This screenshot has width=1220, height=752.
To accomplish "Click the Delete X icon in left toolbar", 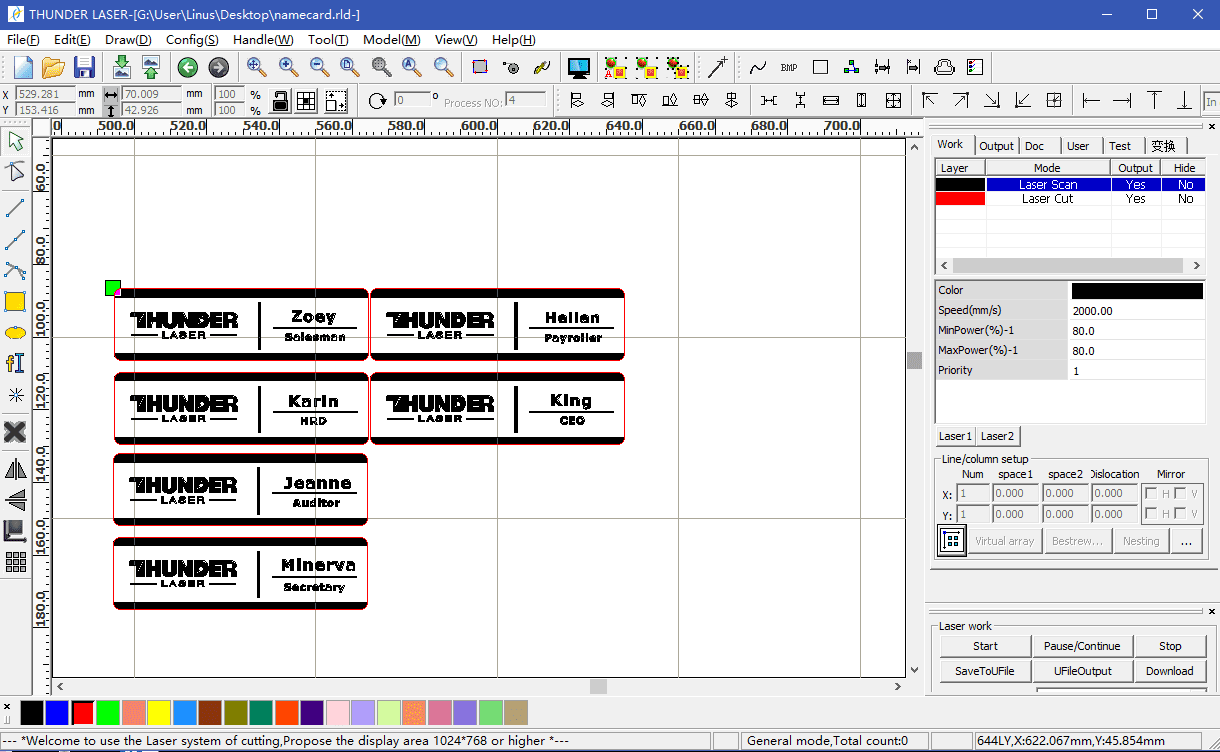I will [x=15, y=432].
